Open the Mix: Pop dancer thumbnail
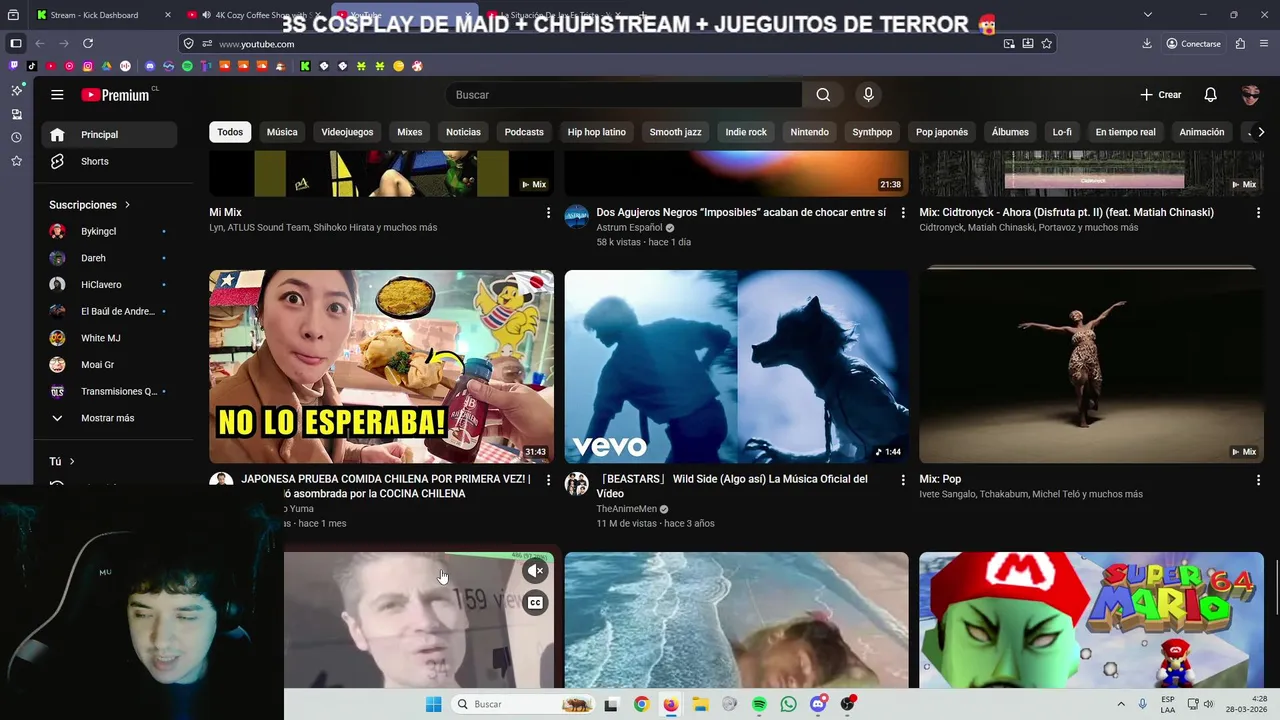The height and width of the screenshot is (720, 1280). point(1091,367)
